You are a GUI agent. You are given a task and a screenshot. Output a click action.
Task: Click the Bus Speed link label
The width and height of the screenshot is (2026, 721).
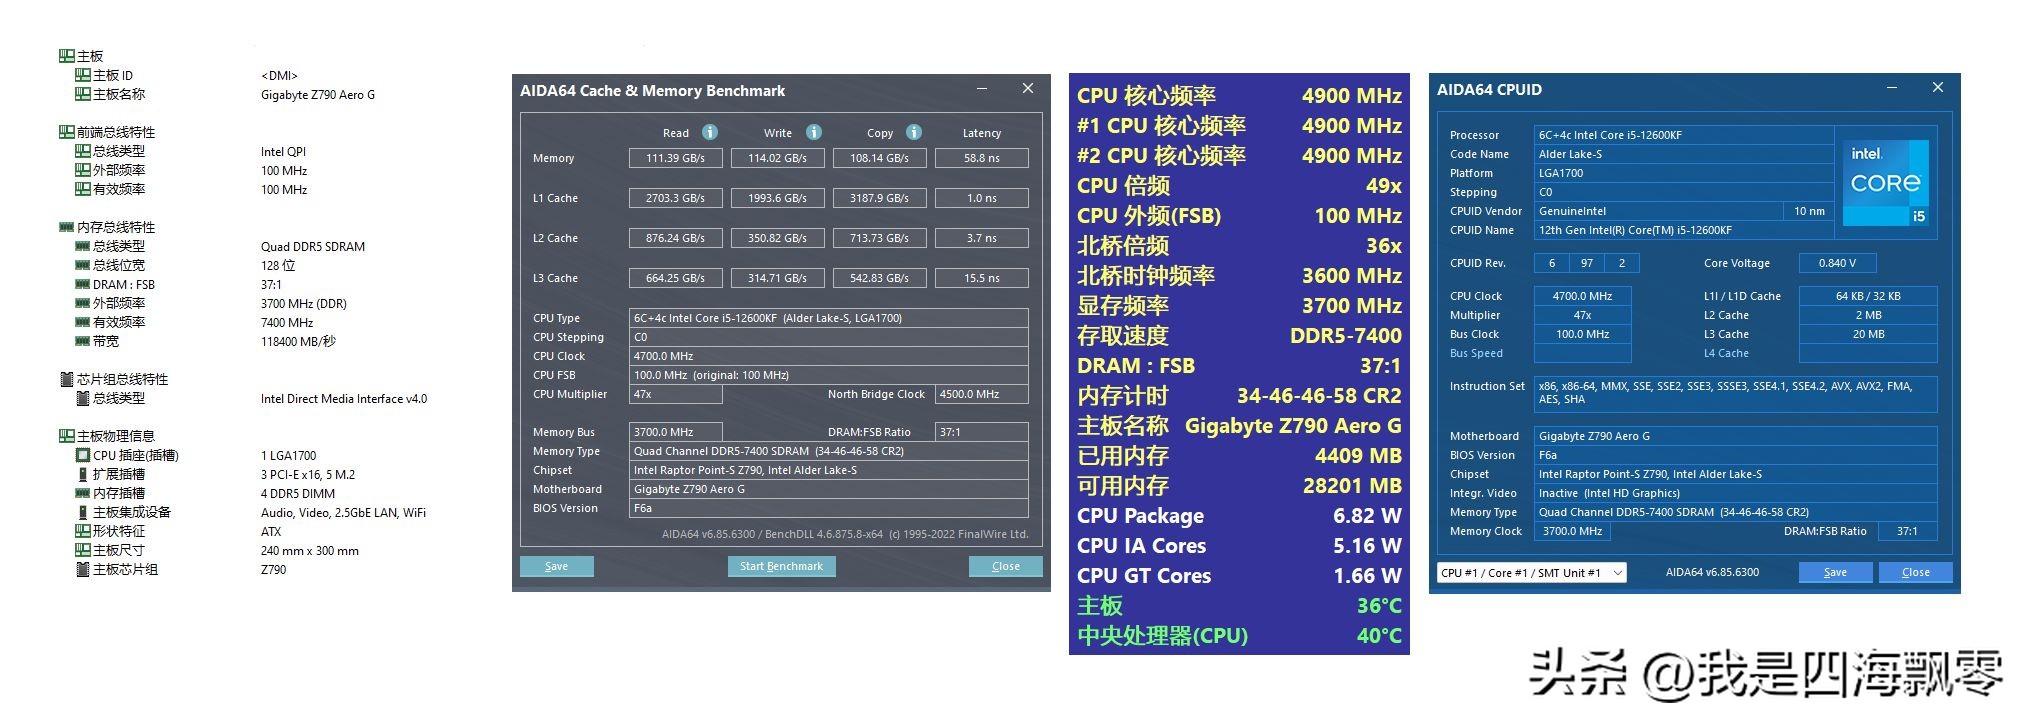point(1476,353)
